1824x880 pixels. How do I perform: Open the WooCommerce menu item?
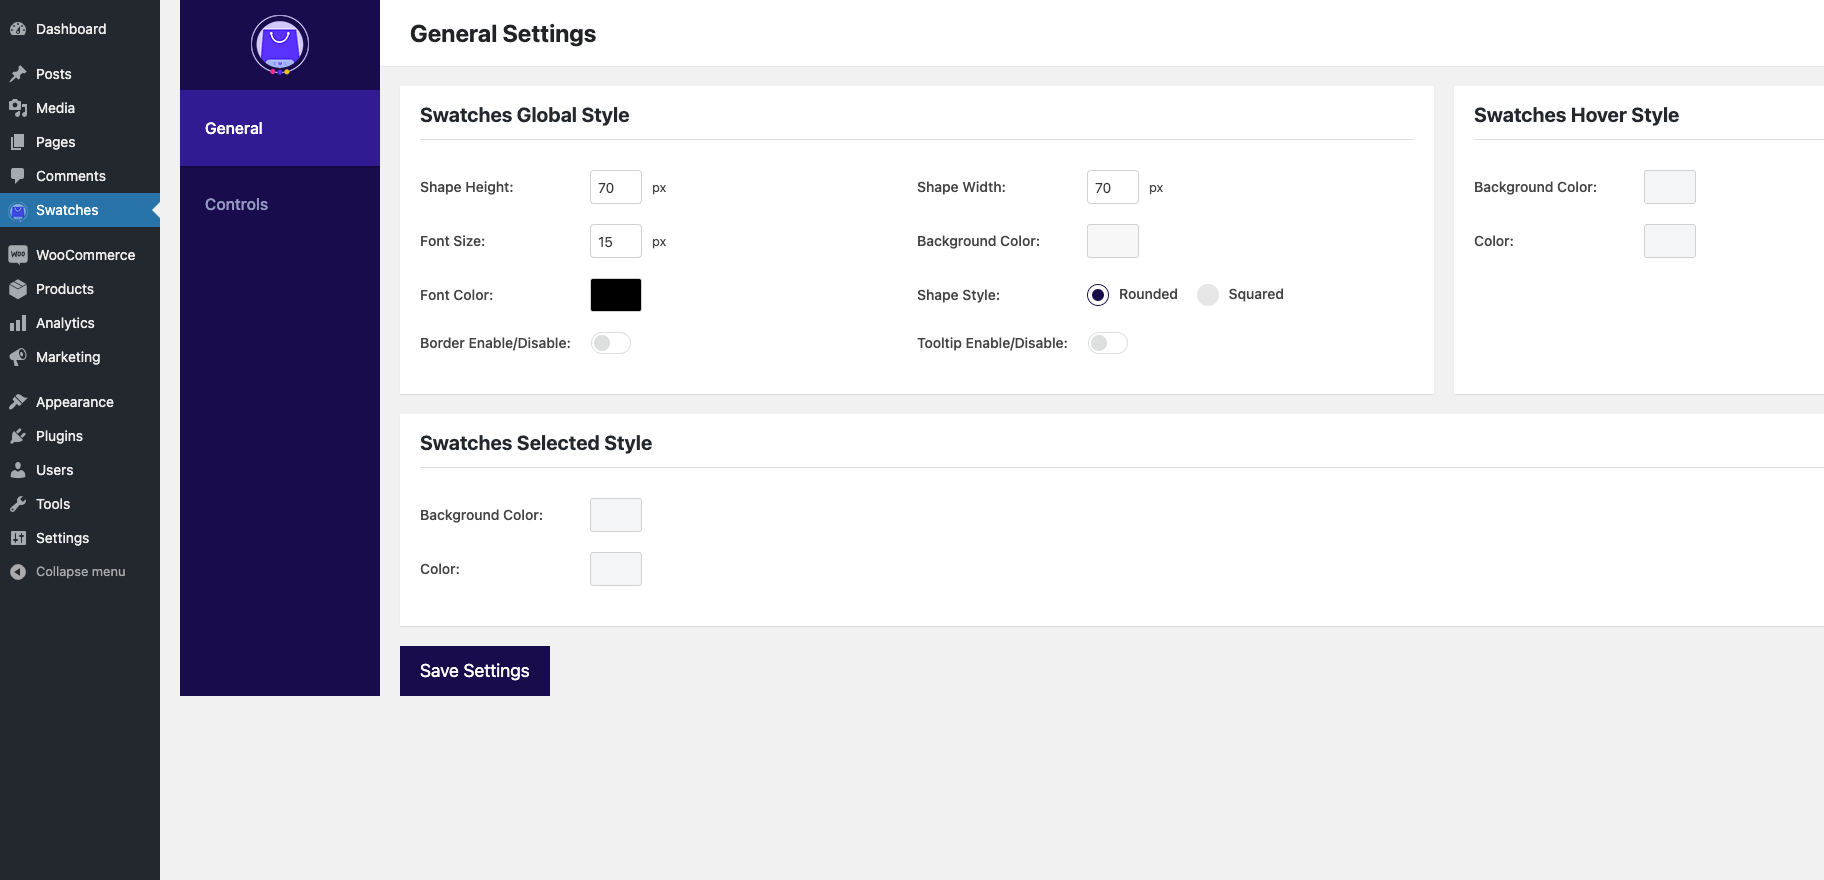tap(80, 255)
